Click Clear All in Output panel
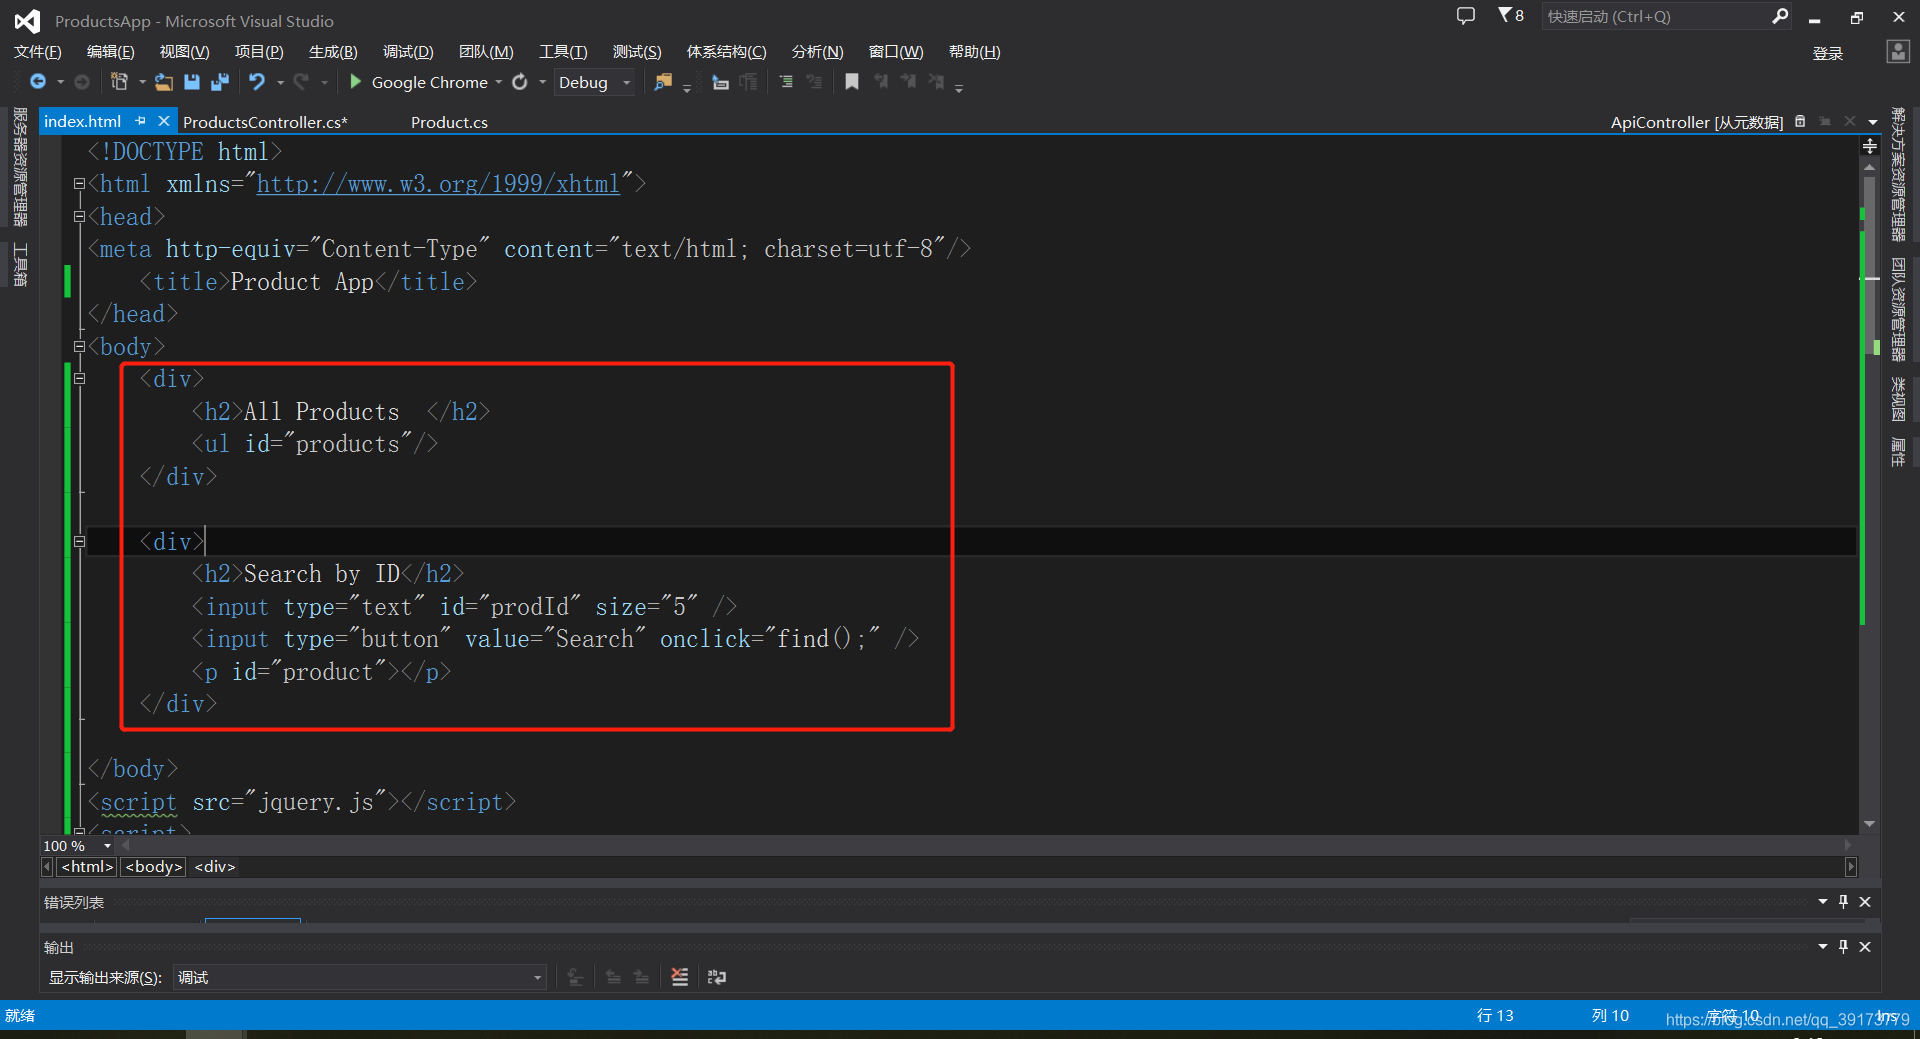 (680, 977)
